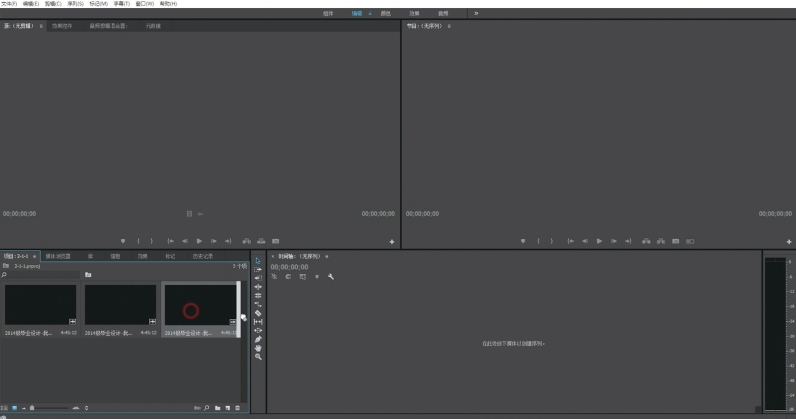Viewport: 796px width, 419px height.
Task: Open sort icons menu in project panel
Action: tap(86, 408)
